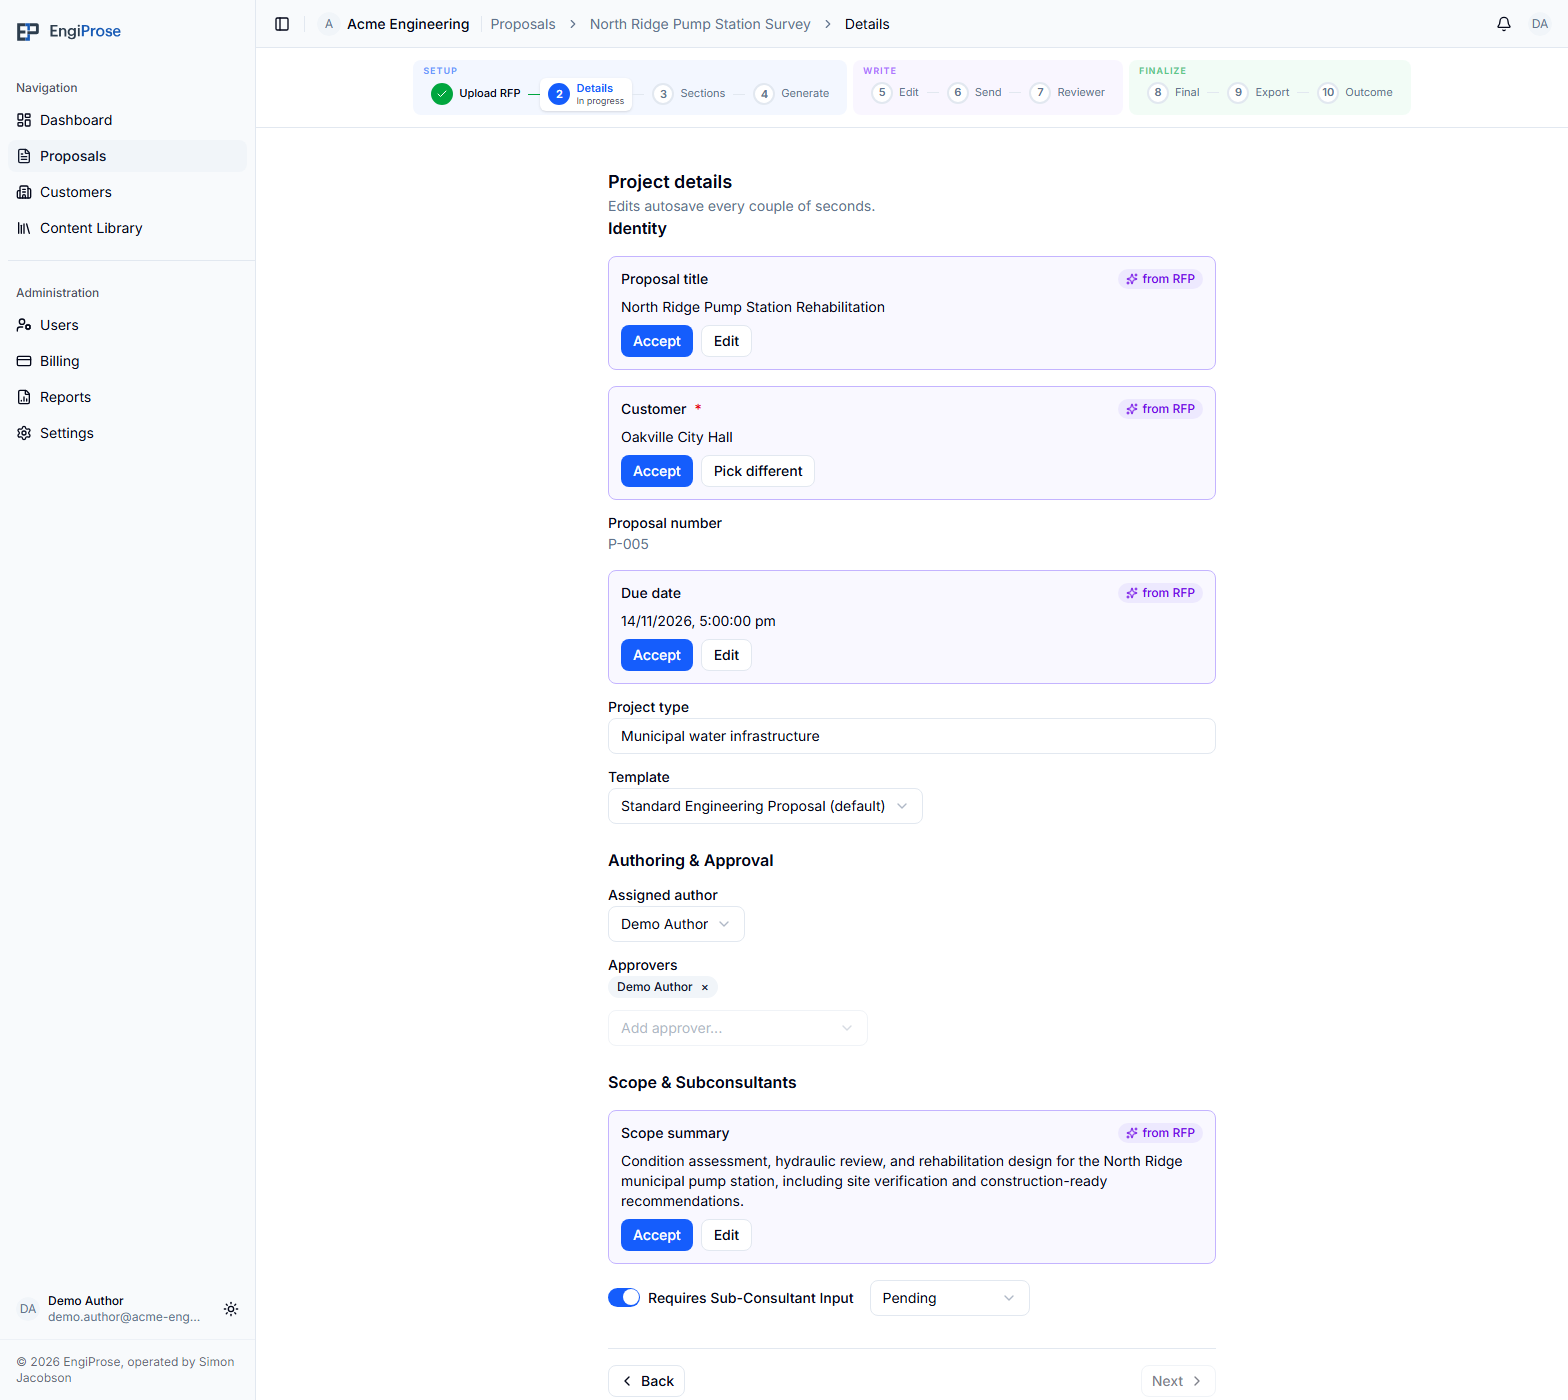This screenshot has height=1400, width=1568.
Task: Click the EngiProse logo
Action: 69,31
